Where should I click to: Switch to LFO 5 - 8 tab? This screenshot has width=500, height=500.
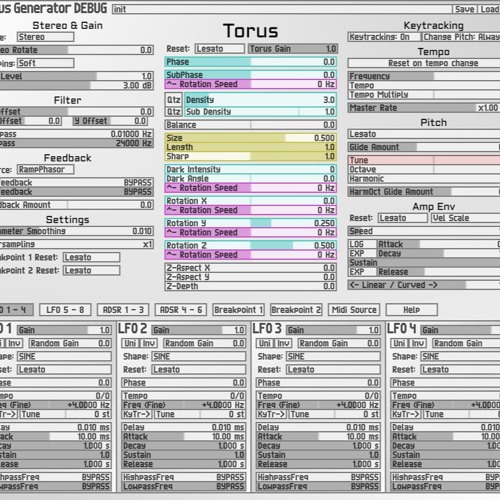pyautogui.click(x=65, y=310)
